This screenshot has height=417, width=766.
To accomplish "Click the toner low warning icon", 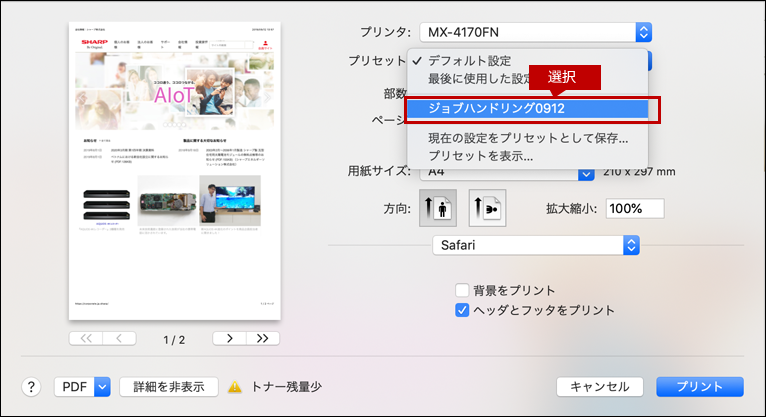I will click(x=235, y=387).
